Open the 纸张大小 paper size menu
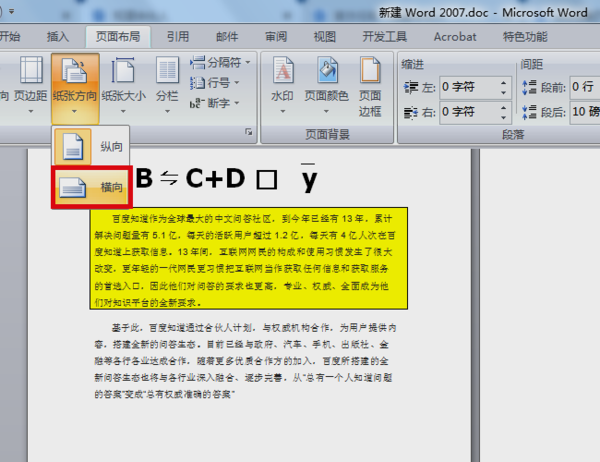The image size is (600, 462). pos(123,85)
